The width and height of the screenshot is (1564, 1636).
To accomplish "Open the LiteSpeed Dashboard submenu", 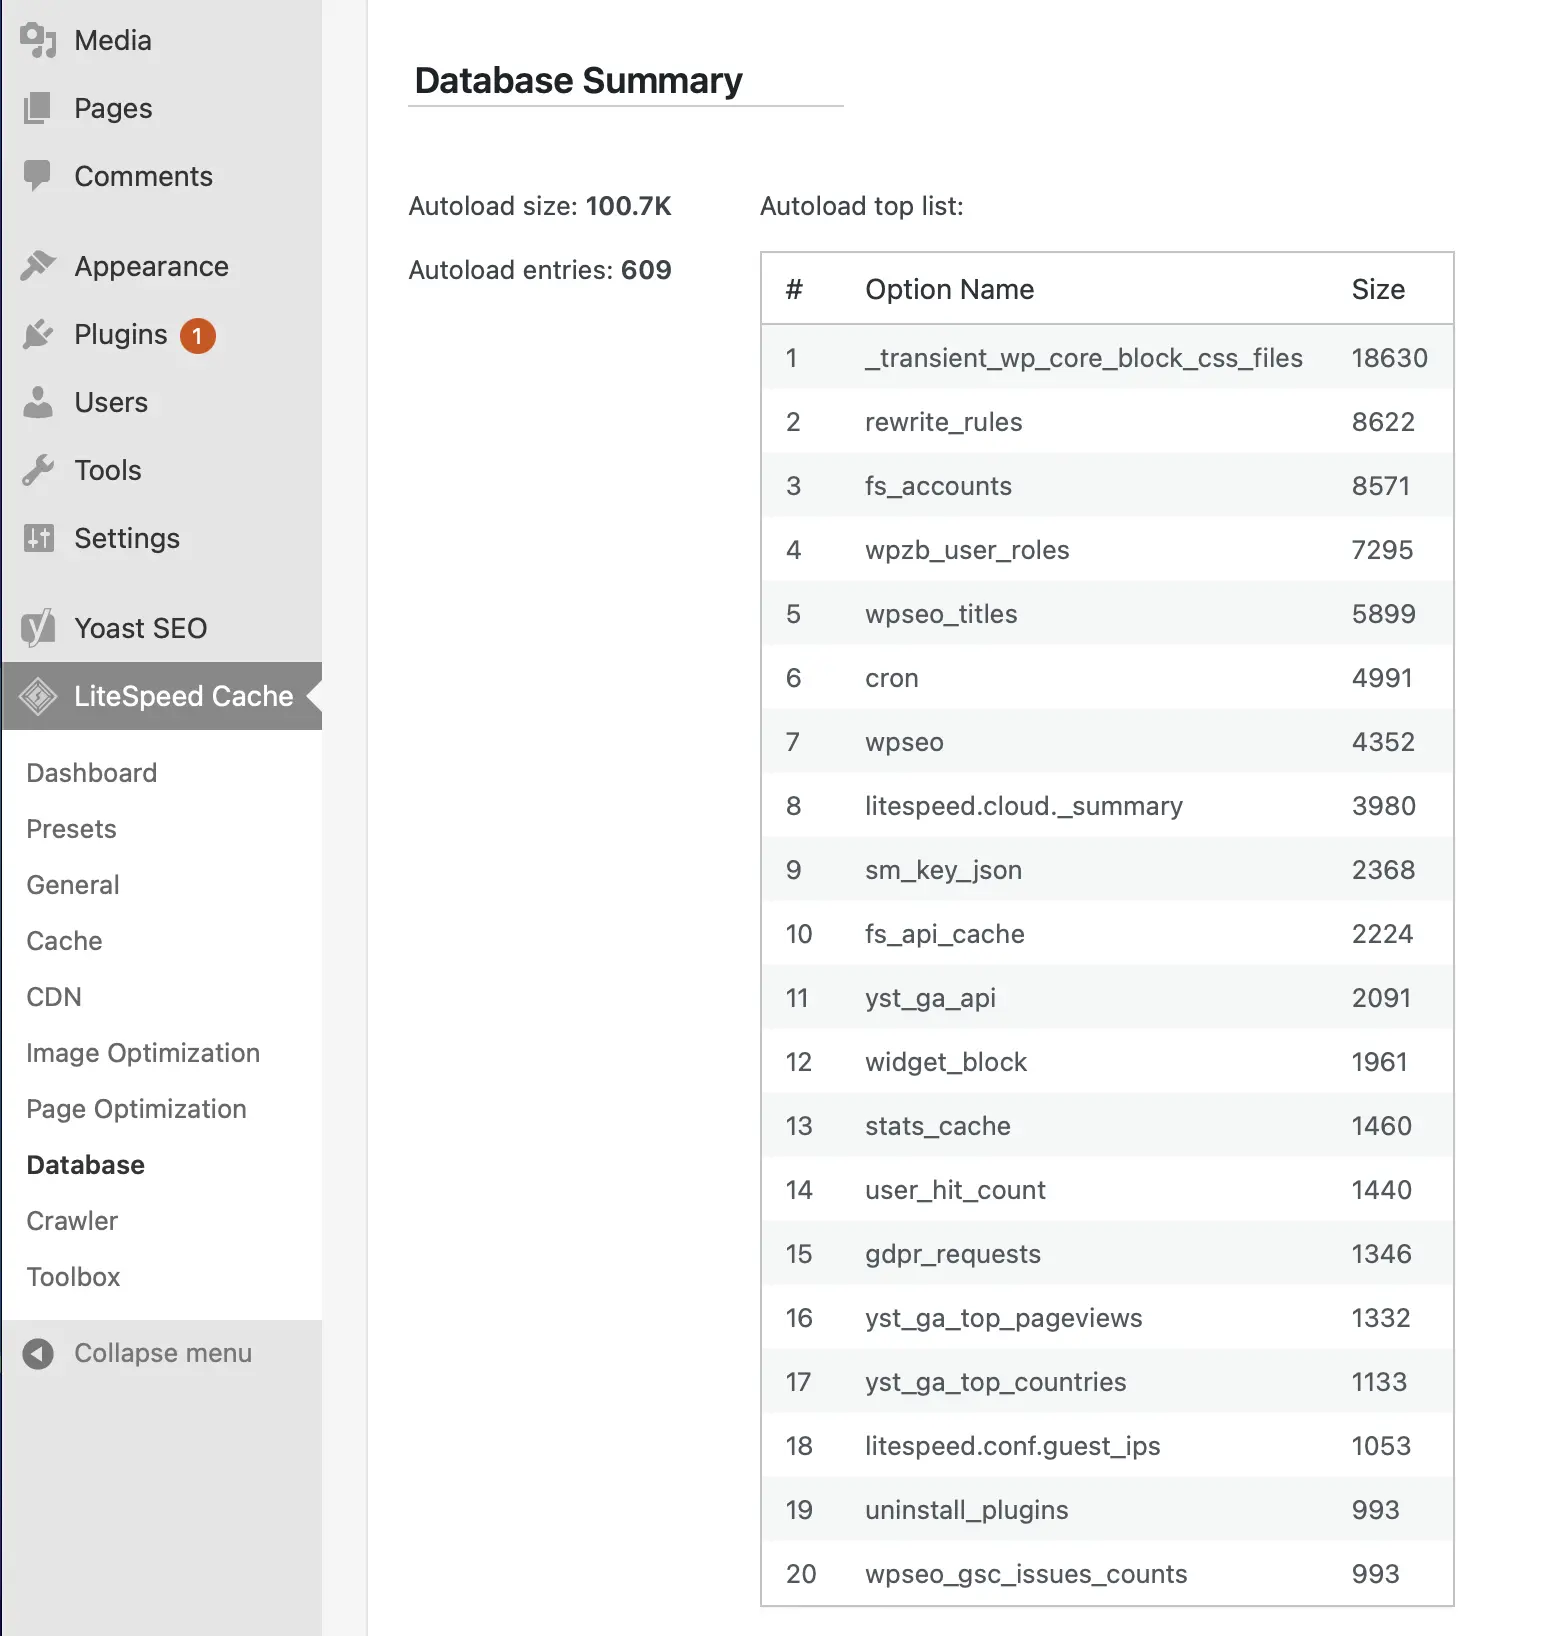I will [90, 772].
